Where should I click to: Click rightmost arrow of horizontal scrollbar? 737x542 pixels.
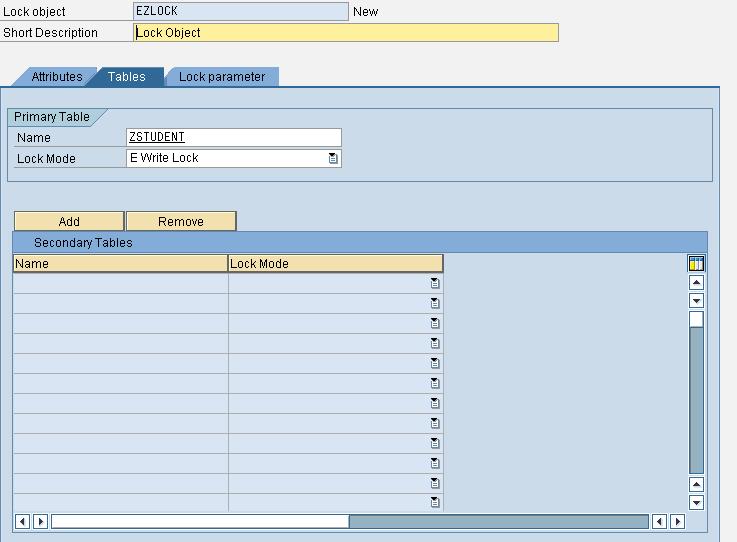pyautogui.click(x=677, y=521)
